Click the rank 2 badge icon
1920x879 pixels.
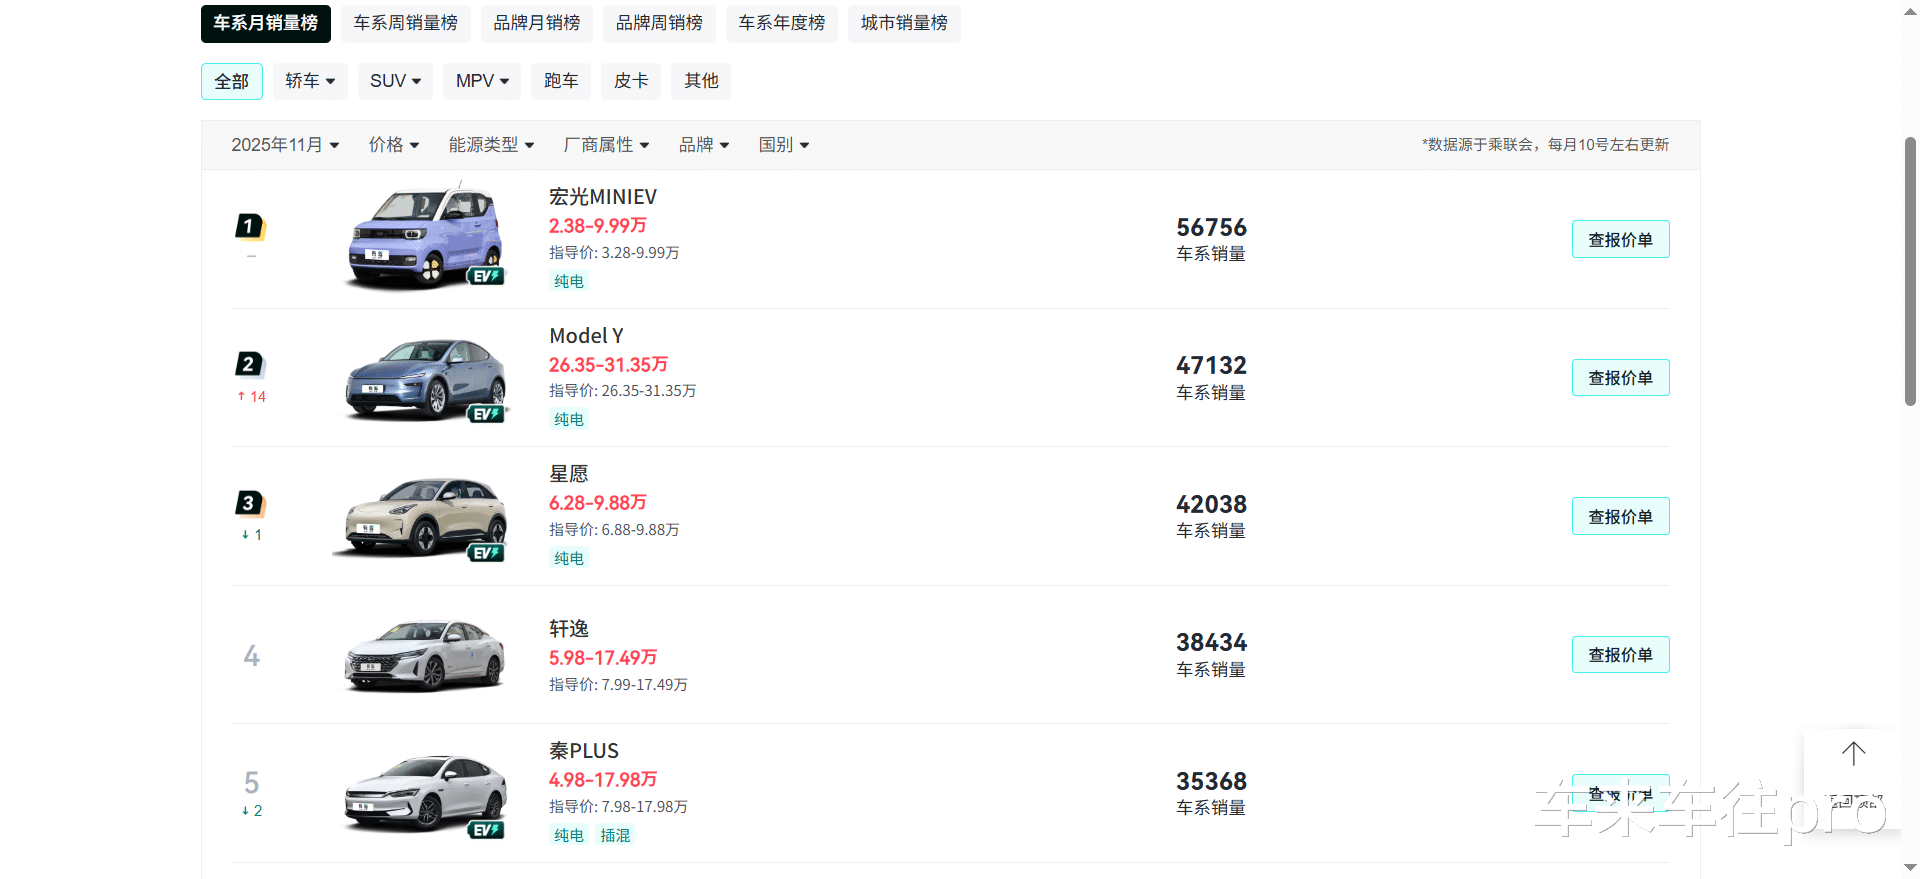249,365
